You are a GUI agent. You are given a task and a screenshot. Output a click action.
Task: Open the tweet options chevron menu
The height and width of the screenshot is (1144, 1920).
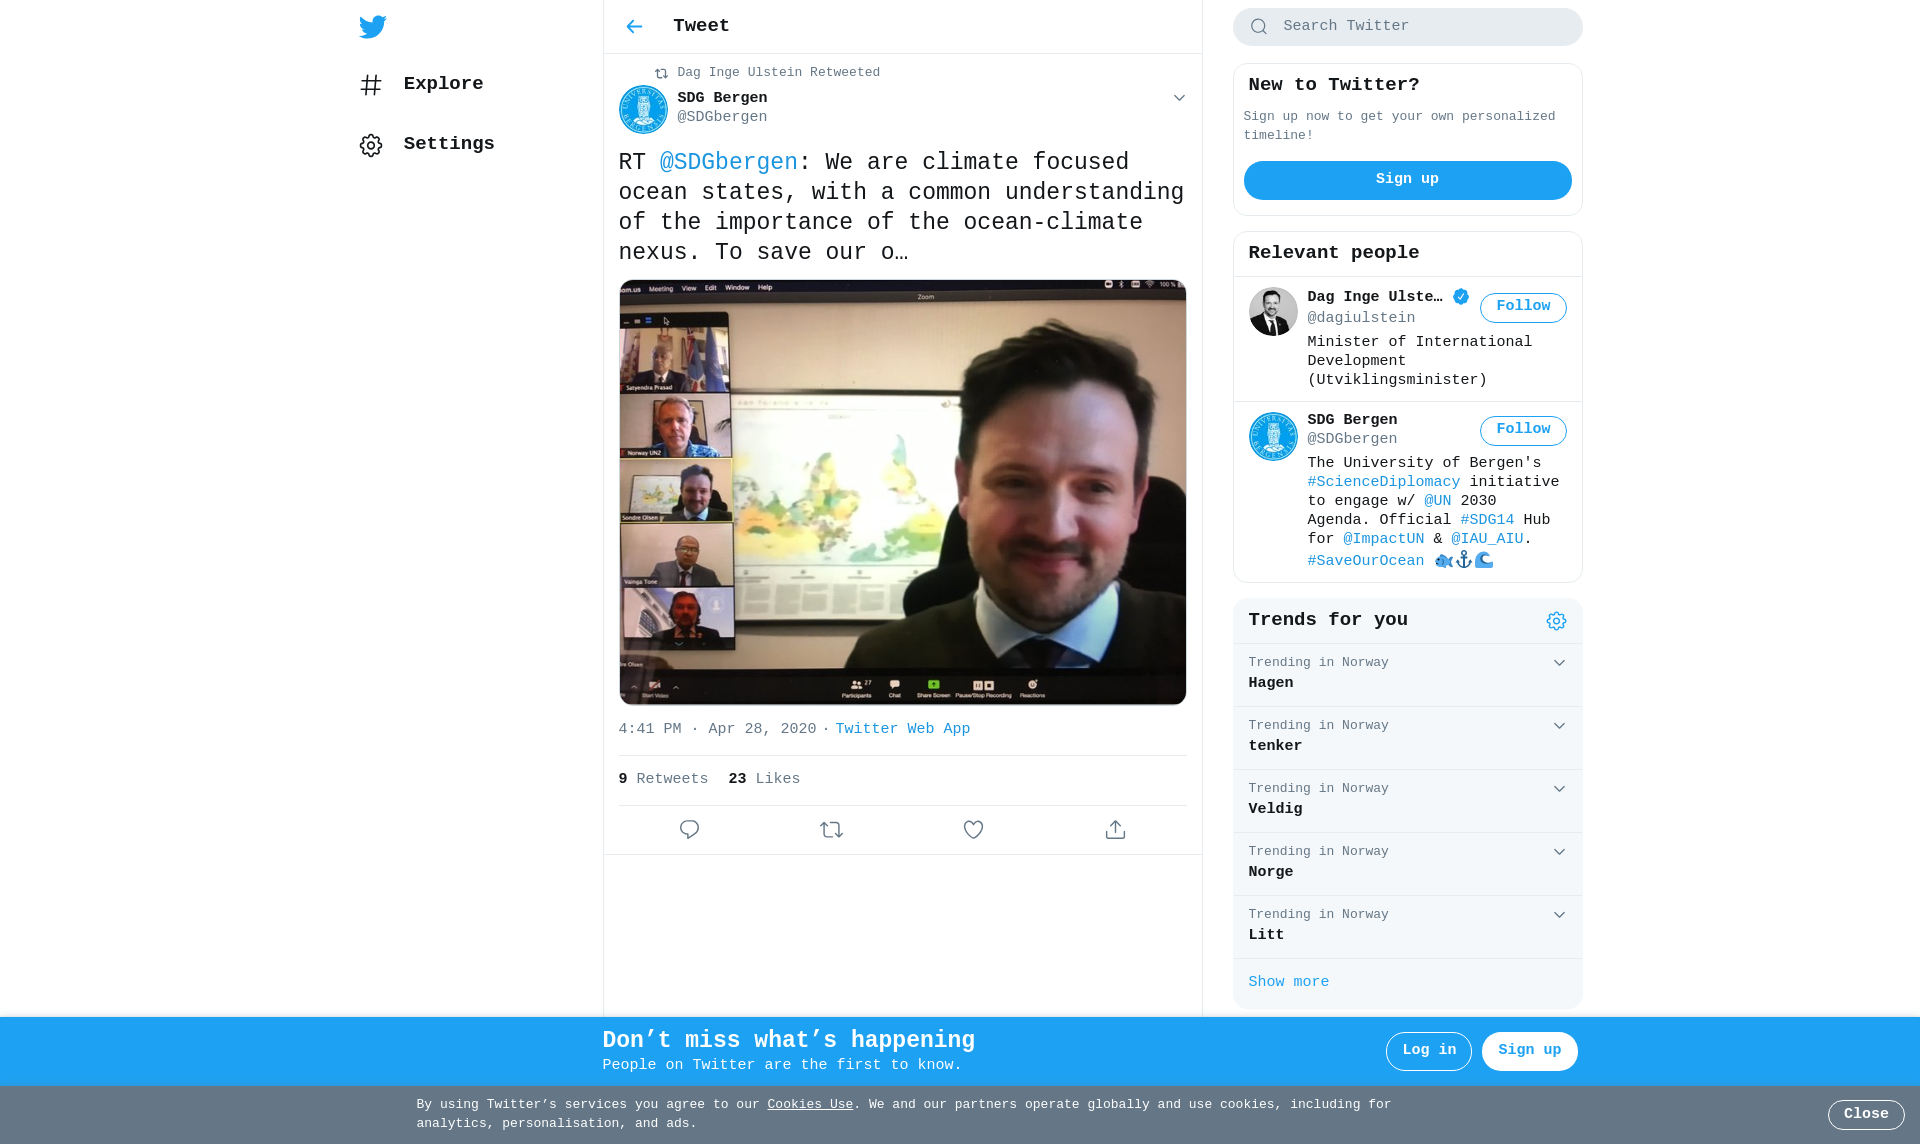click(x=1179, y=98)
